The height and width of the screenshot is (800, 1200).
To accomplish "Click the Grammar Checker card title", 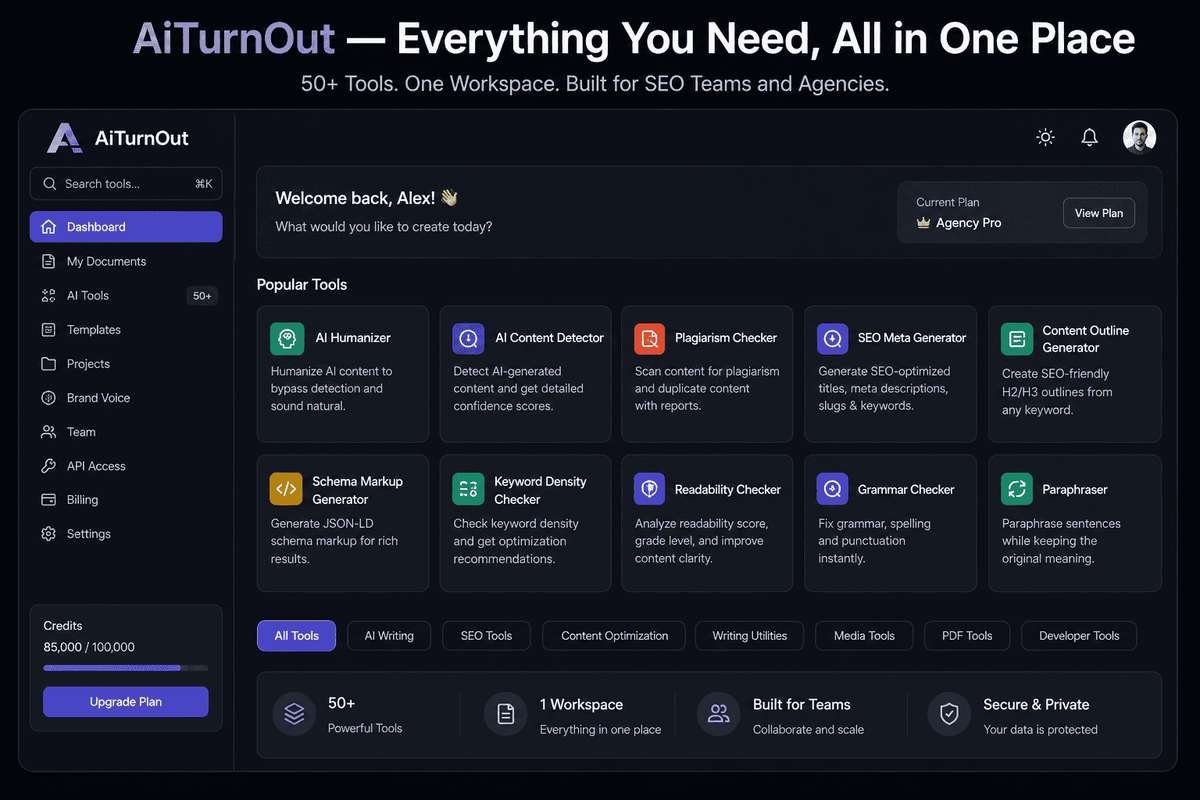I will click(906, 490).
